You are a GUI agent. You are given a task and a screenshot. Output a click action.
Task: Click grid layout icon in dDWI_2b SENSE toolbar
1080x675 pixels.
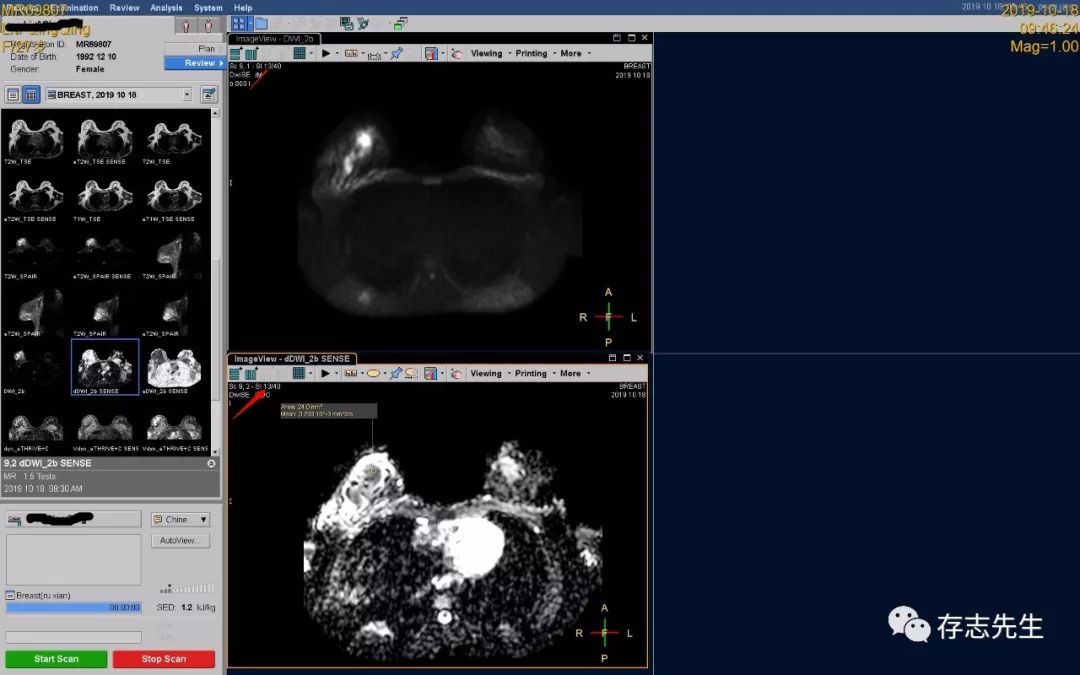tap(298, 373)
